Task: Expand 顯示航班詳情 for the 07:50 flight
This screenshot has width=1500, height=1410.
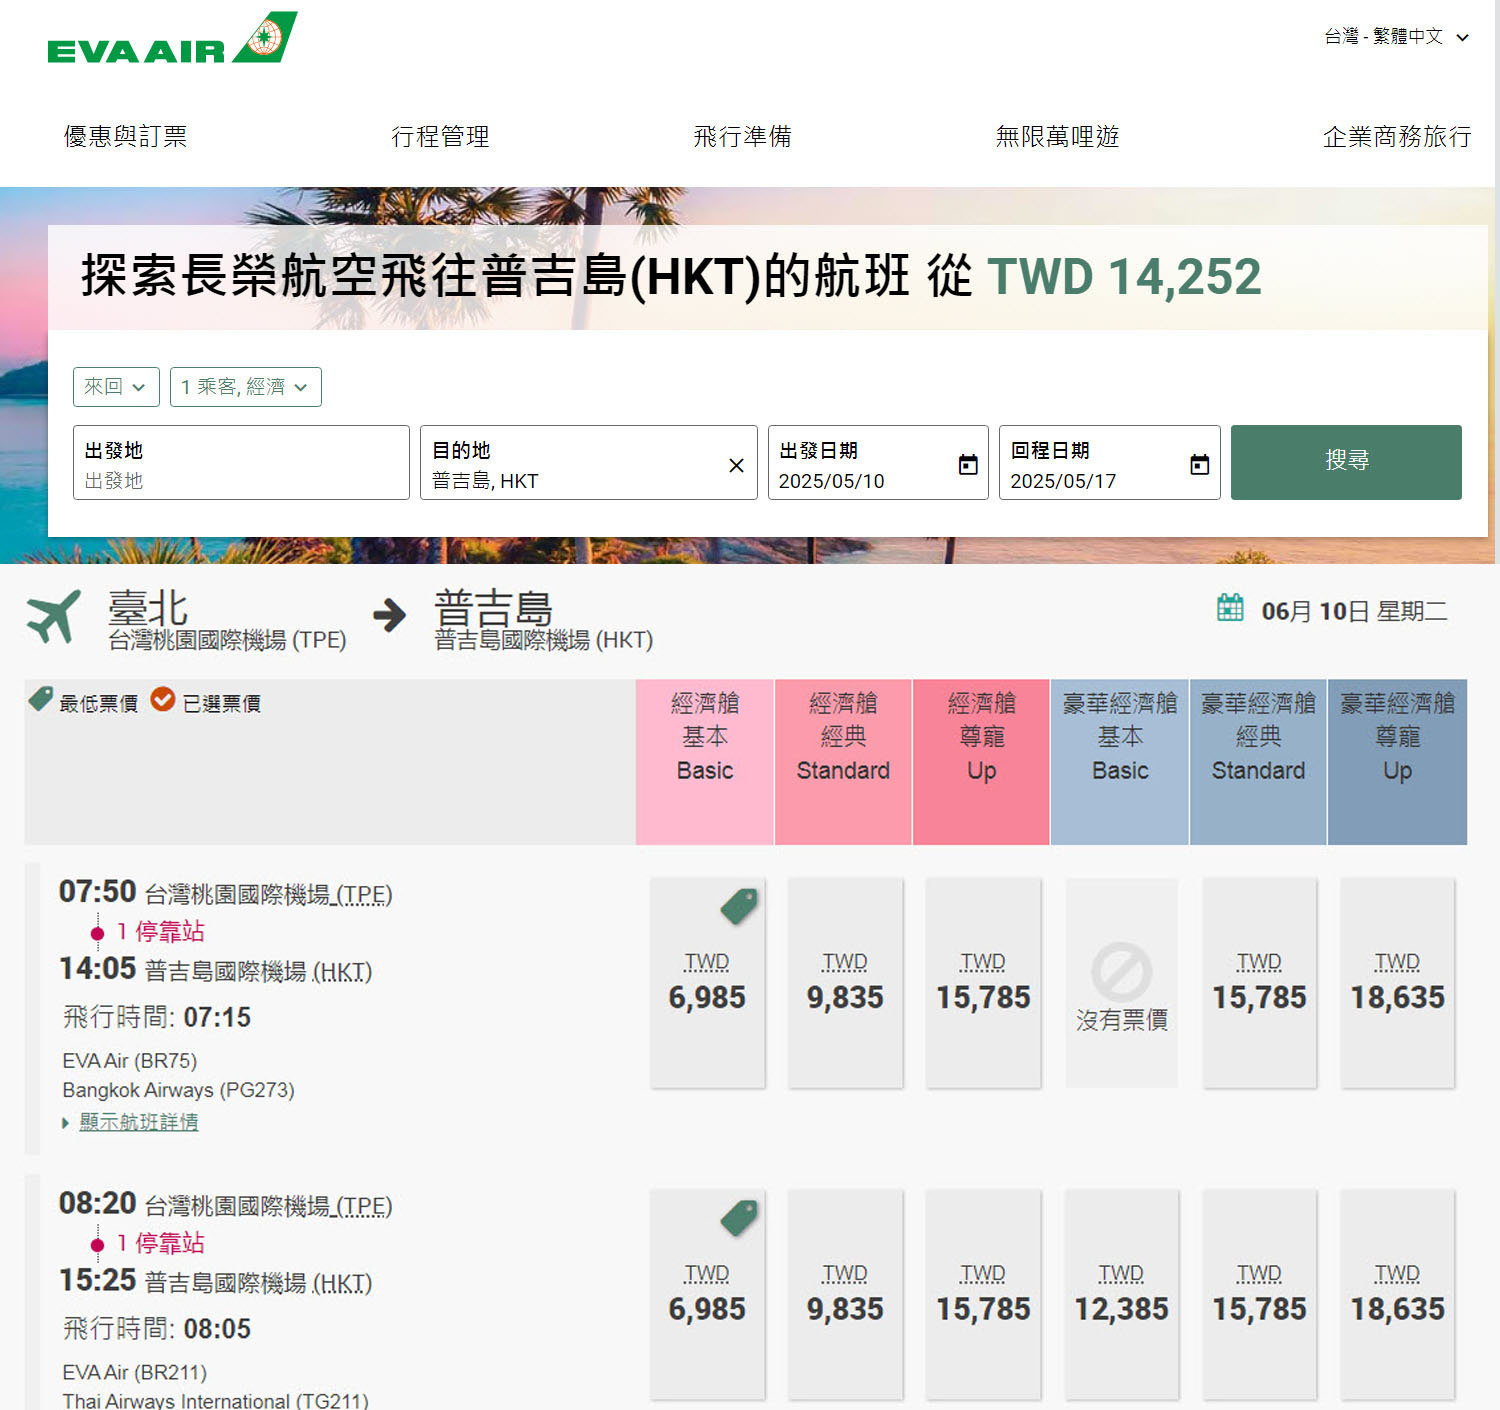Action: [x=138, y=1122]
